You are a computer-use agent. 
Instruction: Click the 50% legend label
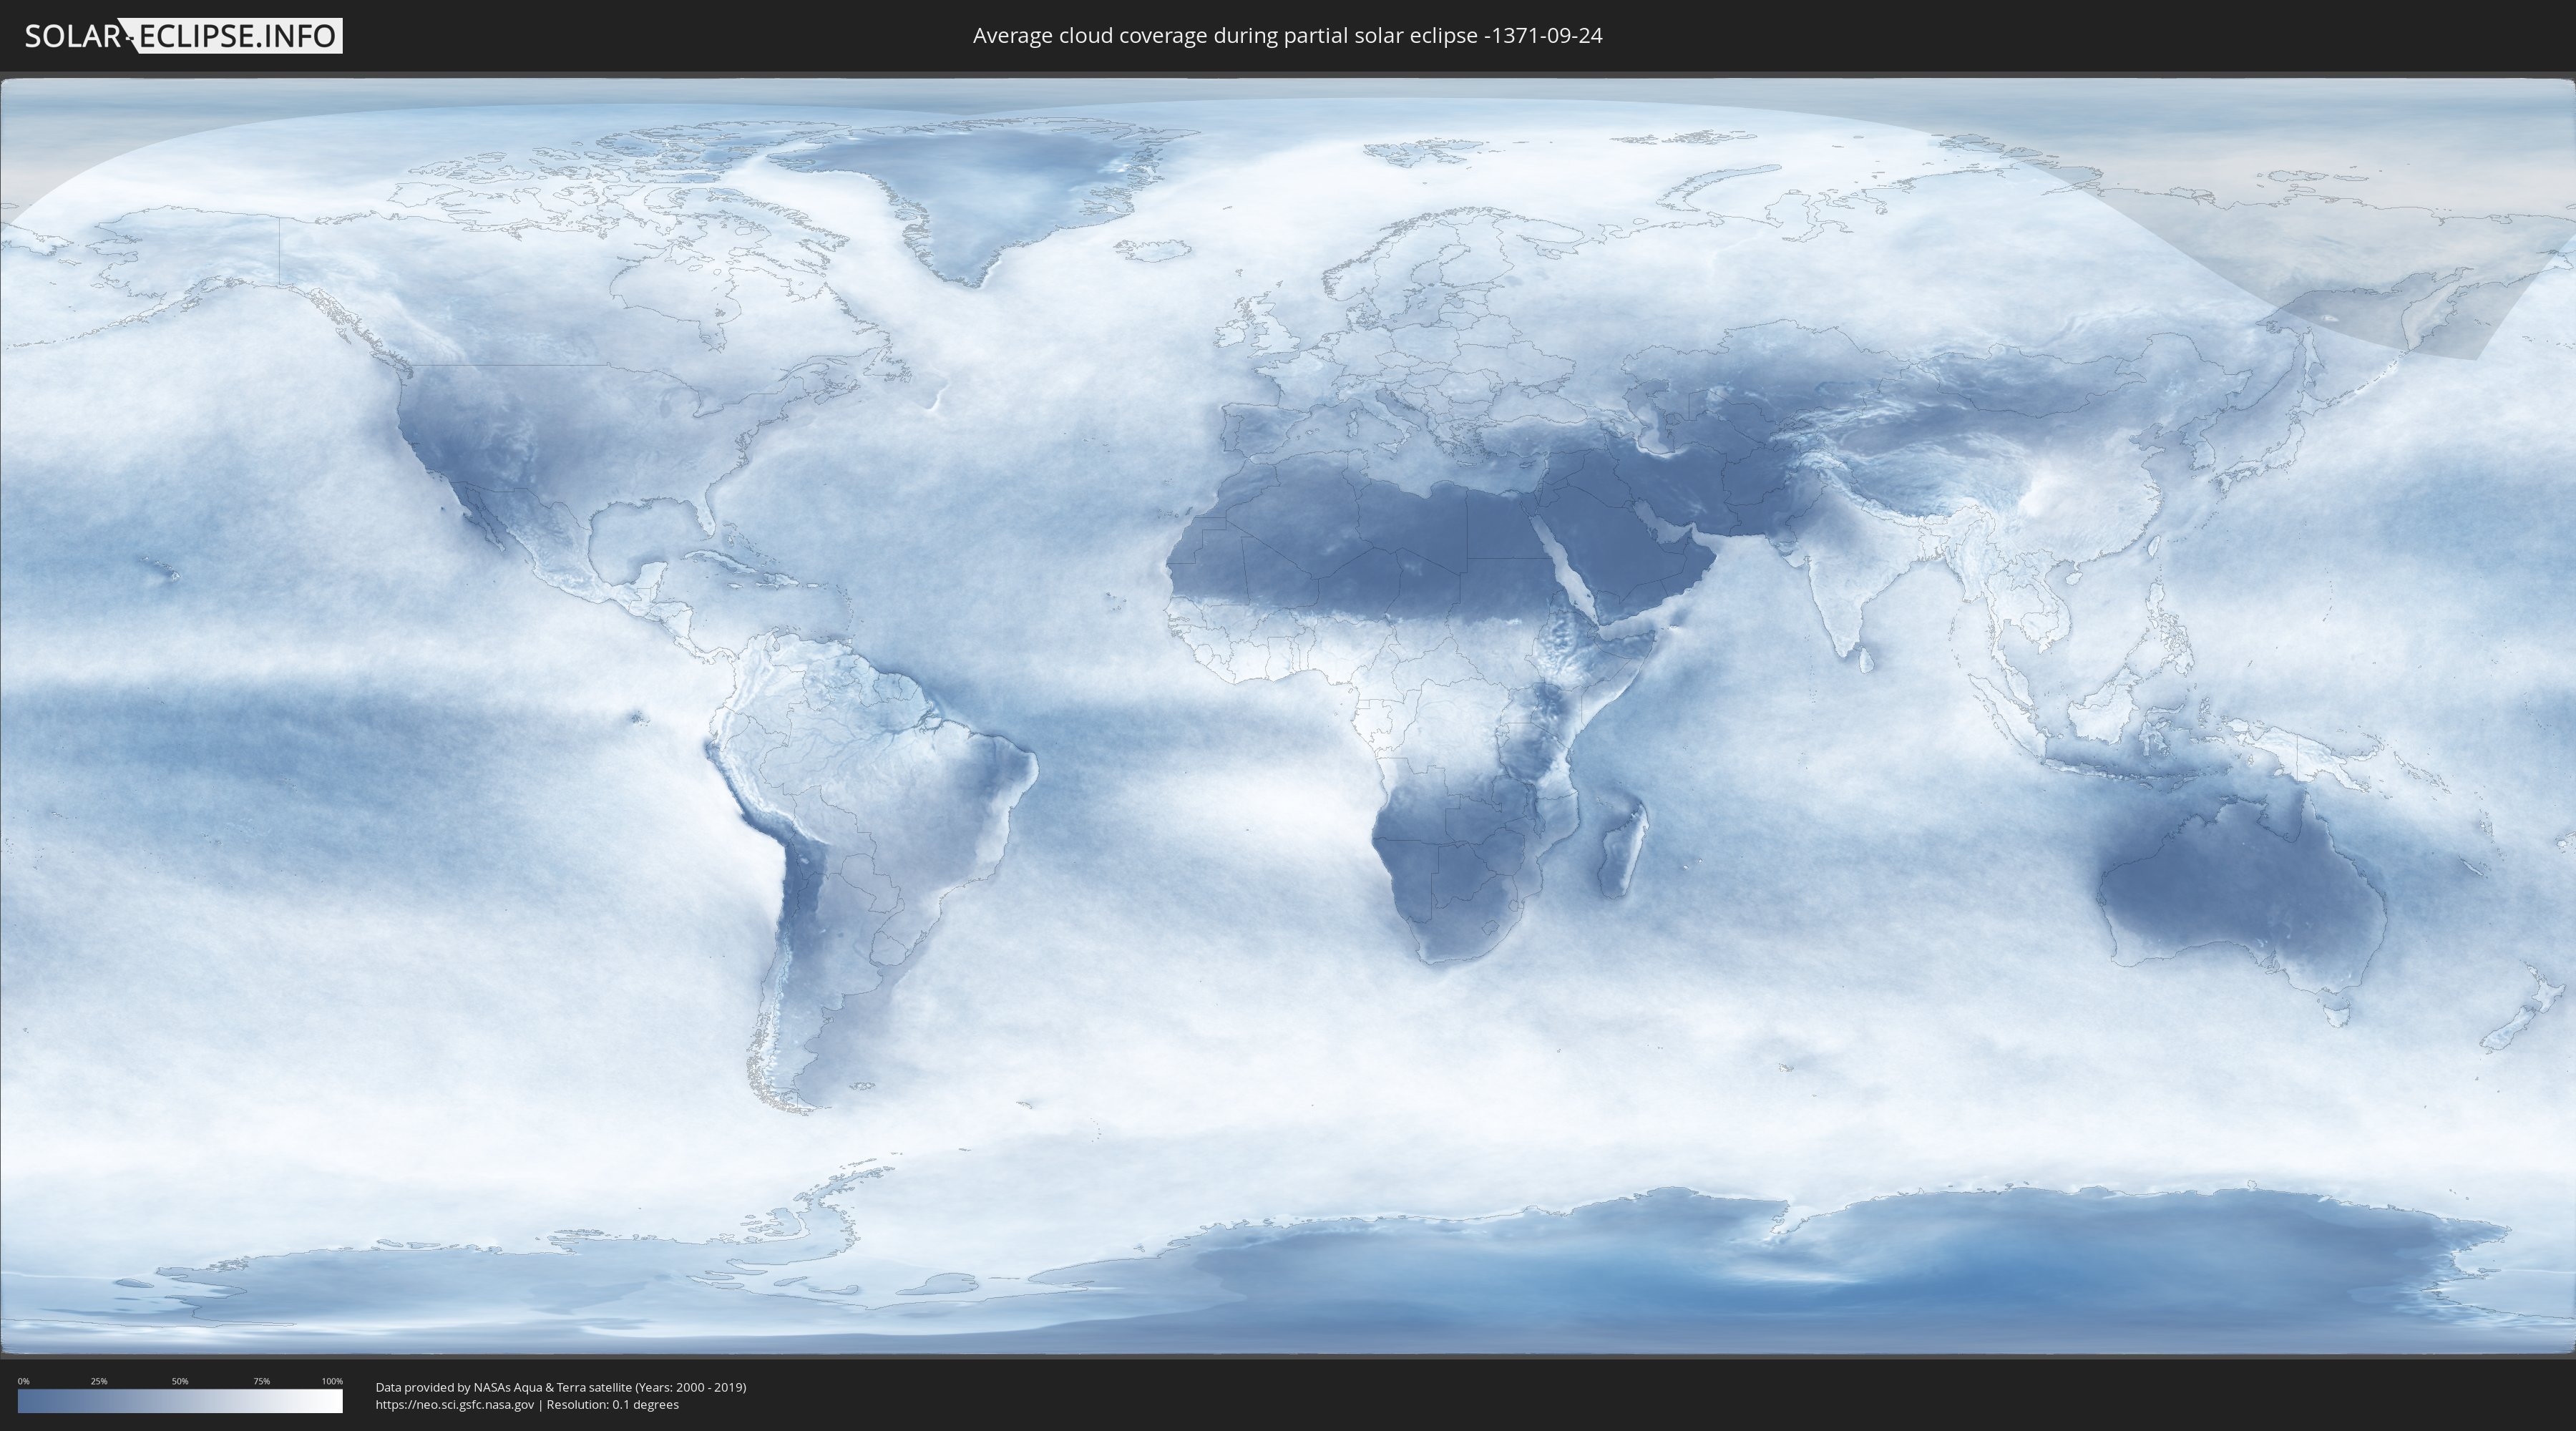tap(180, 1381)
